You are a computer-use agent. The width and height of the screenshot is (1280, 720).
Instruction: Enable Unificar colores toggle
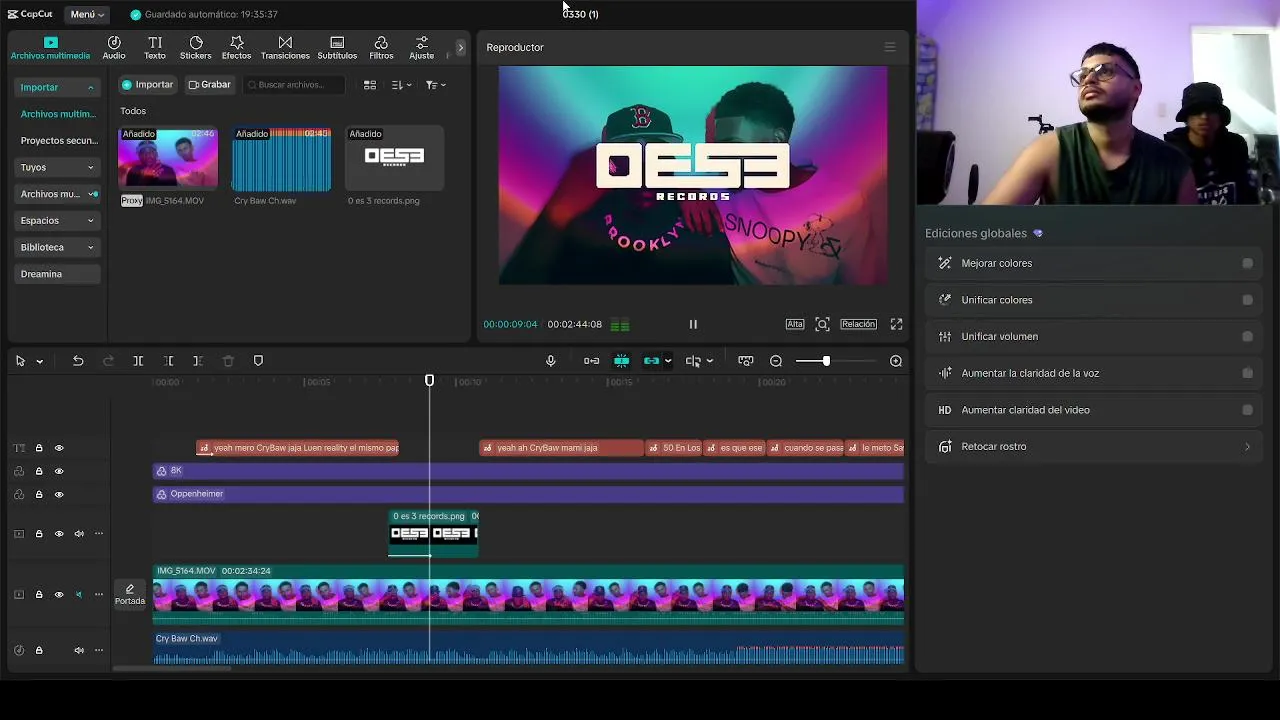[1247, 300]
